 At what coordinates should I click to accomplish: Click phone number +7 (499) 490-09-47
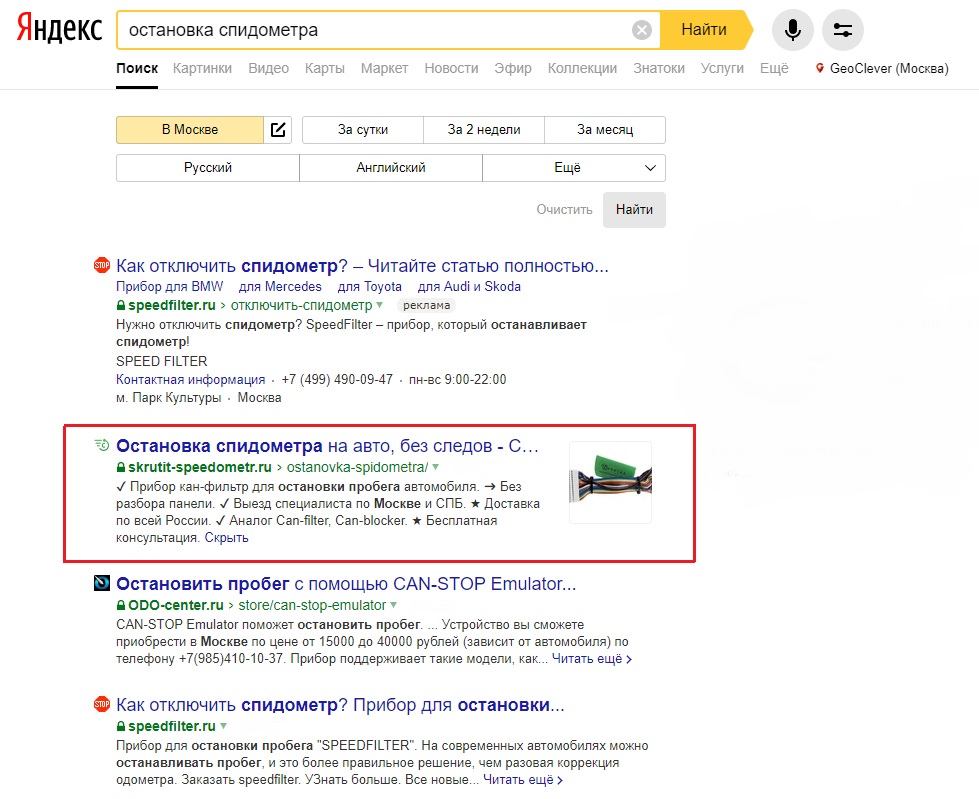(337, 380)
